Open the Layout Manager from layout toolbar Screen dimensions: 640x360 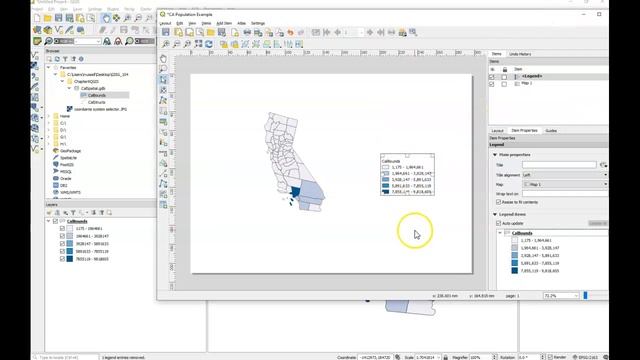click(200, 32)
